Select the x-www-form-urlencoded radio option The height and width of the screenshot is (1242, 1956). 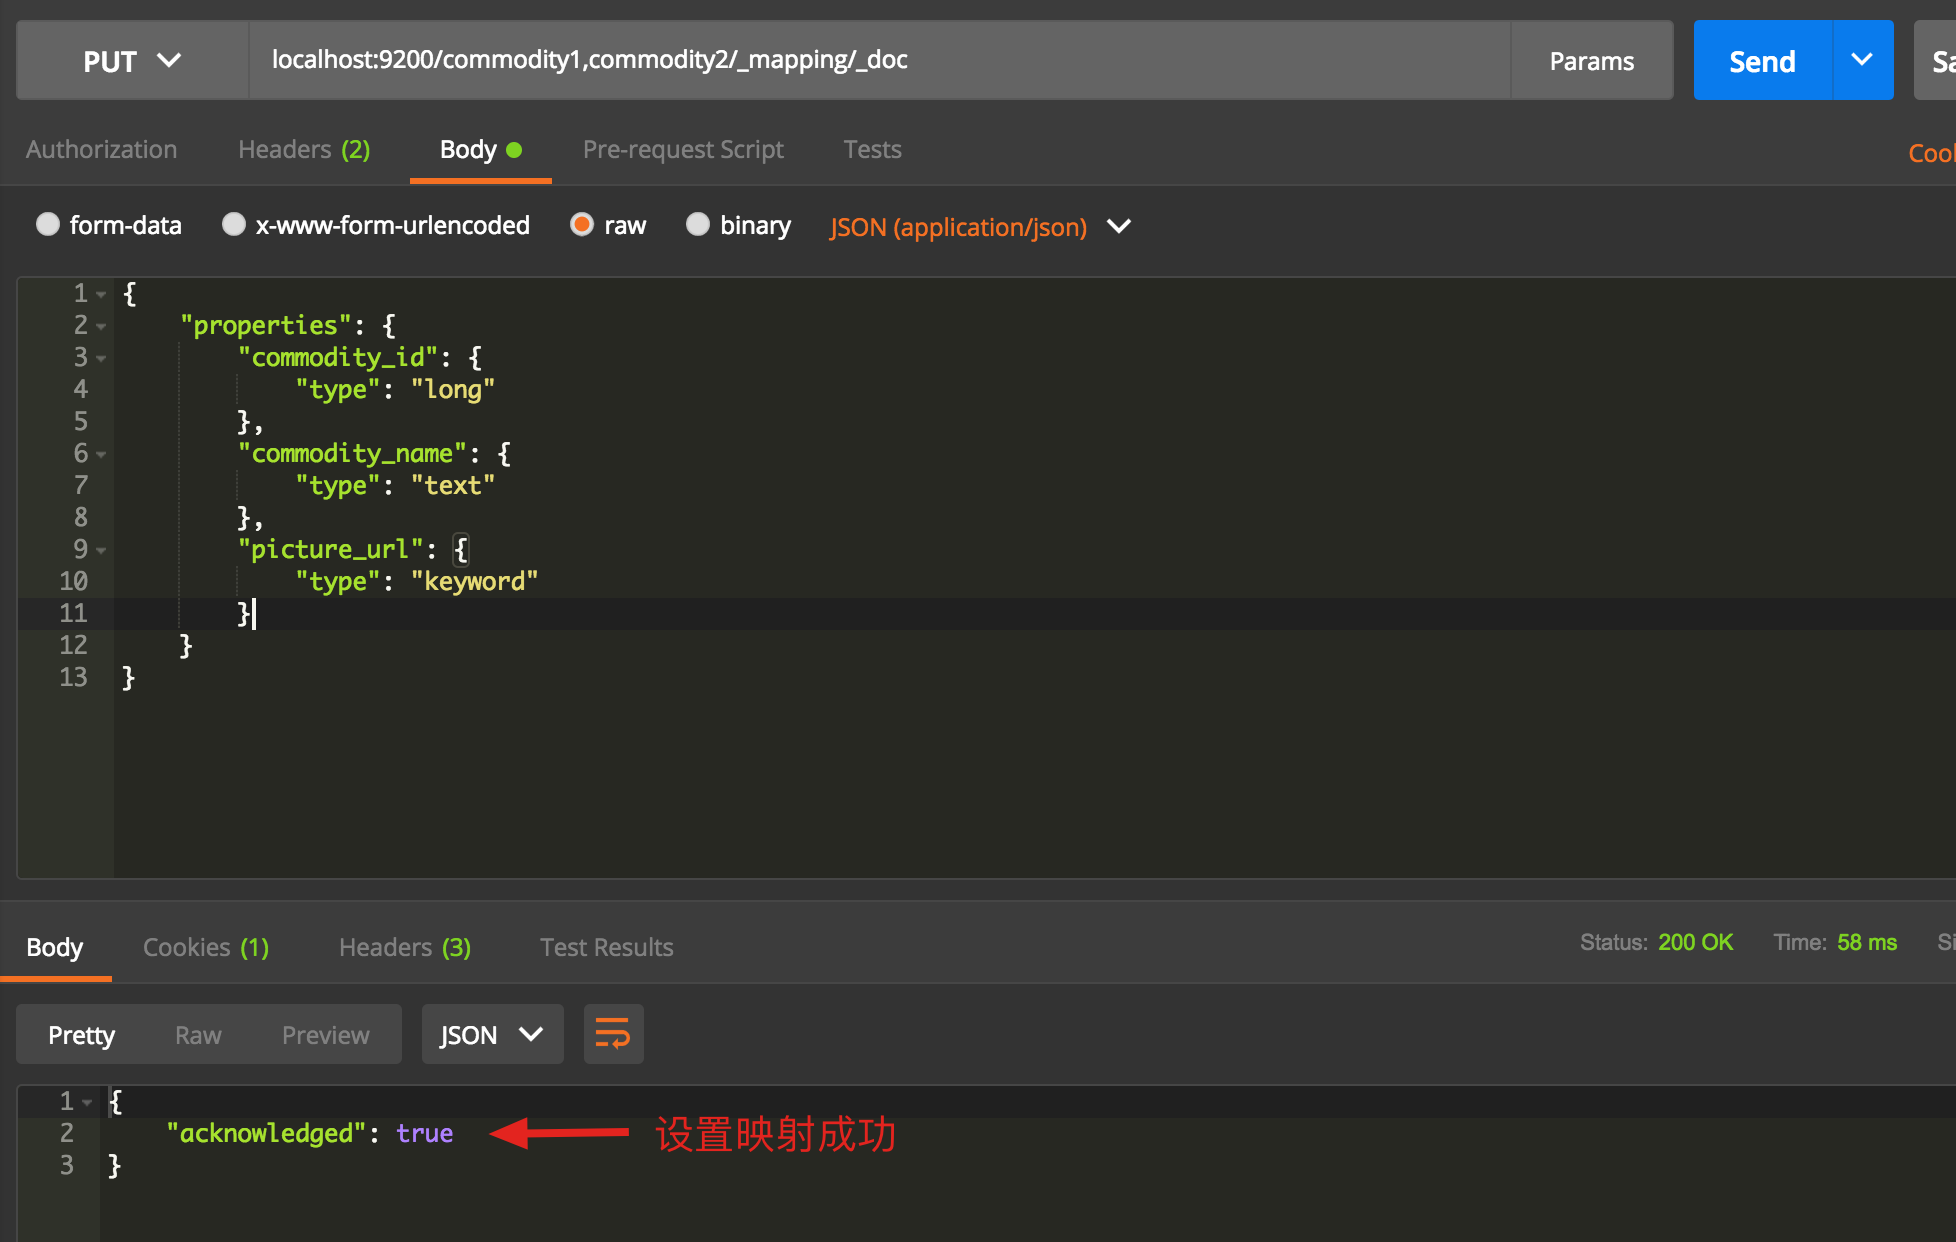[234, 225]
